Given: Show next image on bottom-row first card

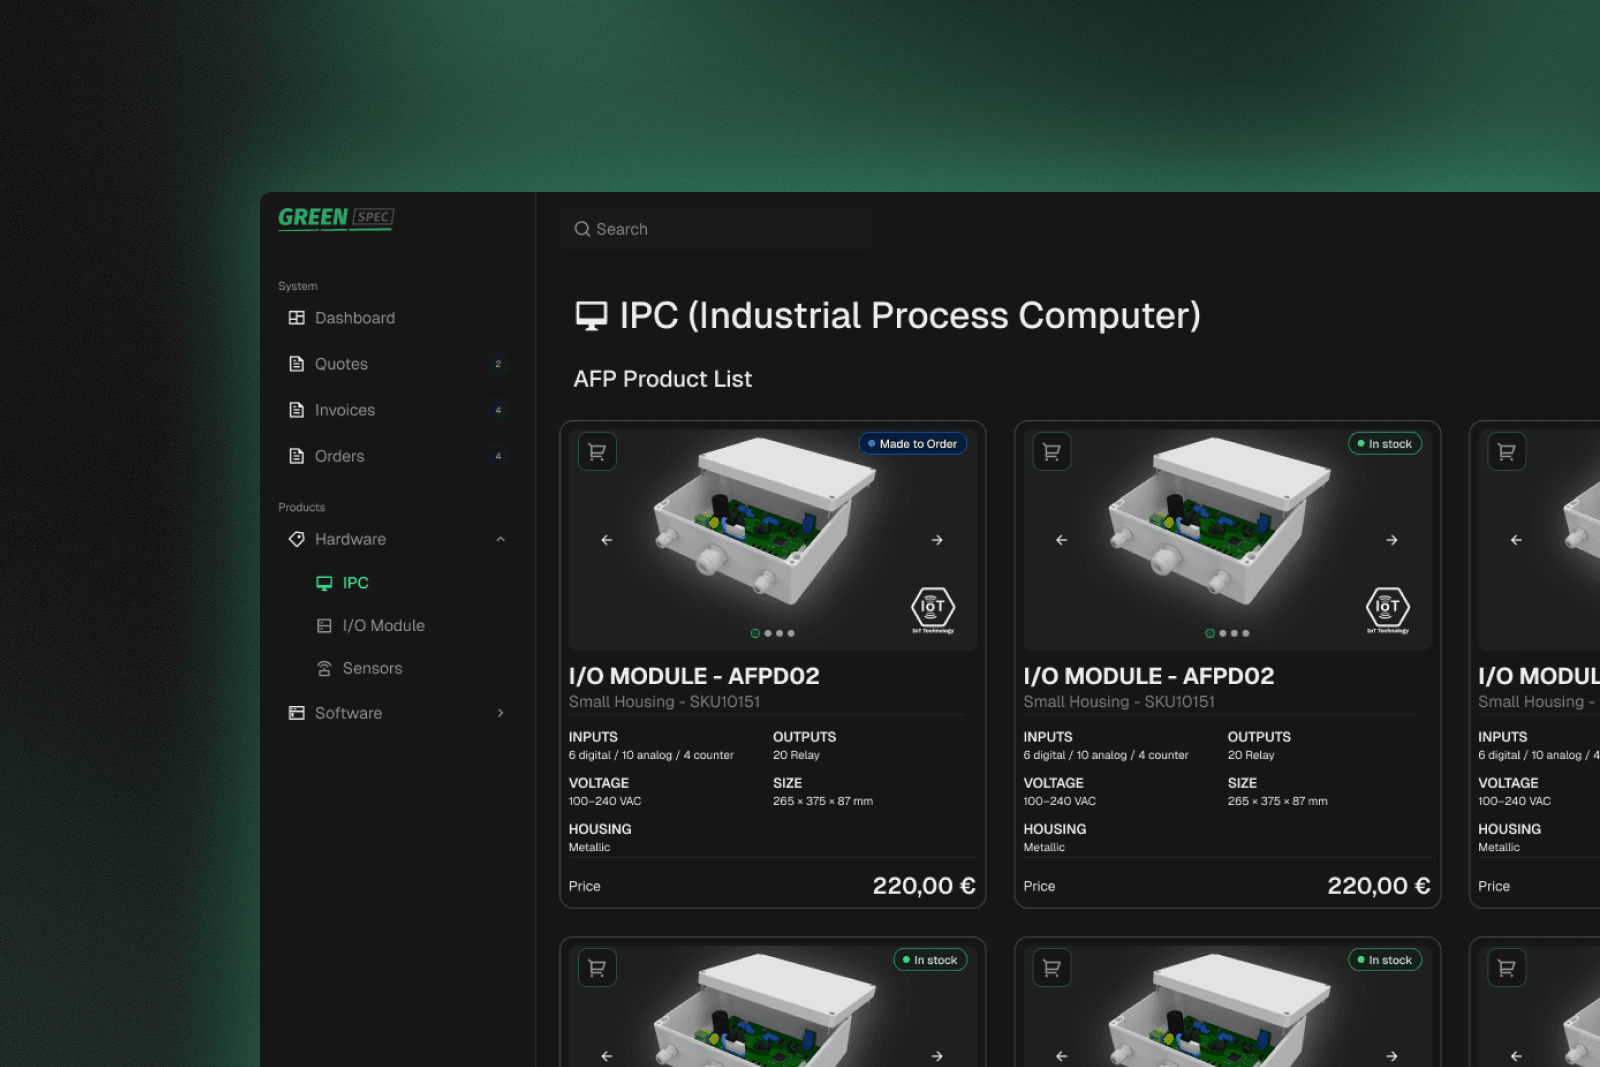Looking at the screenshot, I should click(x=937, y=1056).
